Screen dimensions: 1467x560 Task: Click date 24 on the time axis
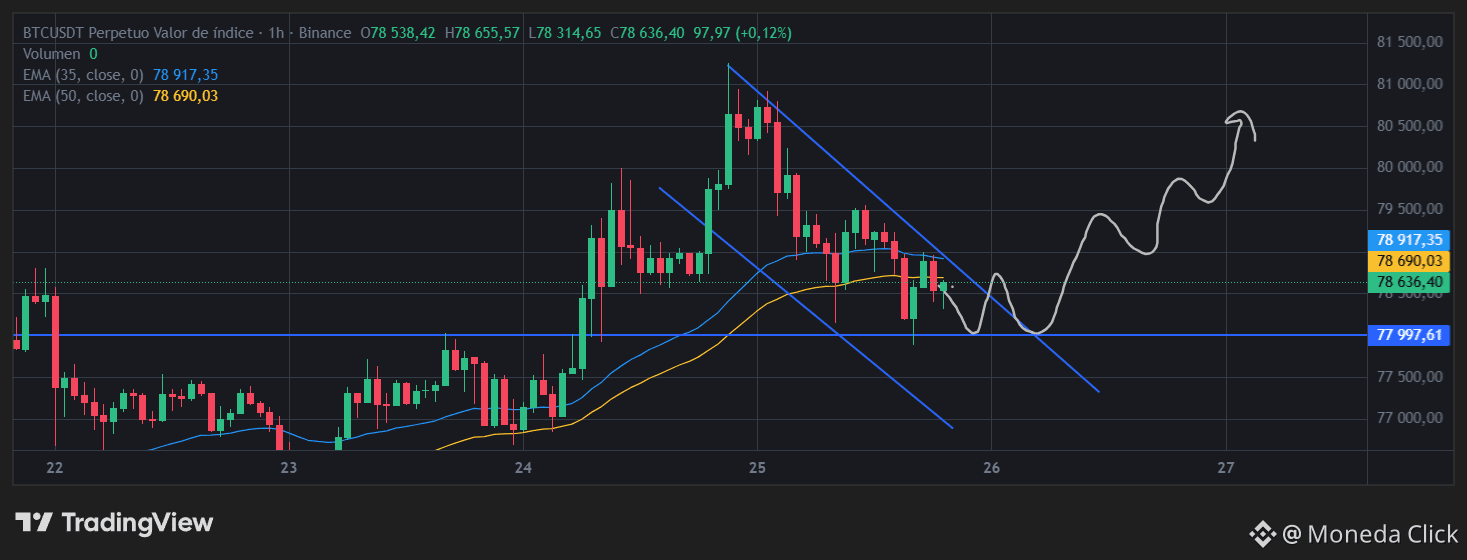523,467
